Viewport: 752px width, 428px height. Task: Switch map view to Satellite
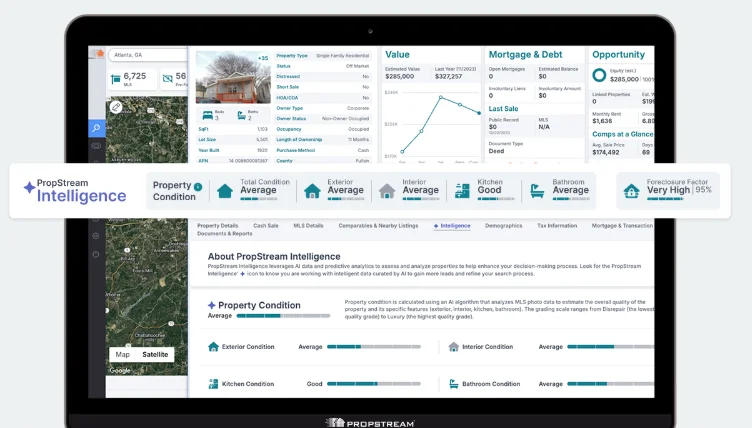(155, 355)
